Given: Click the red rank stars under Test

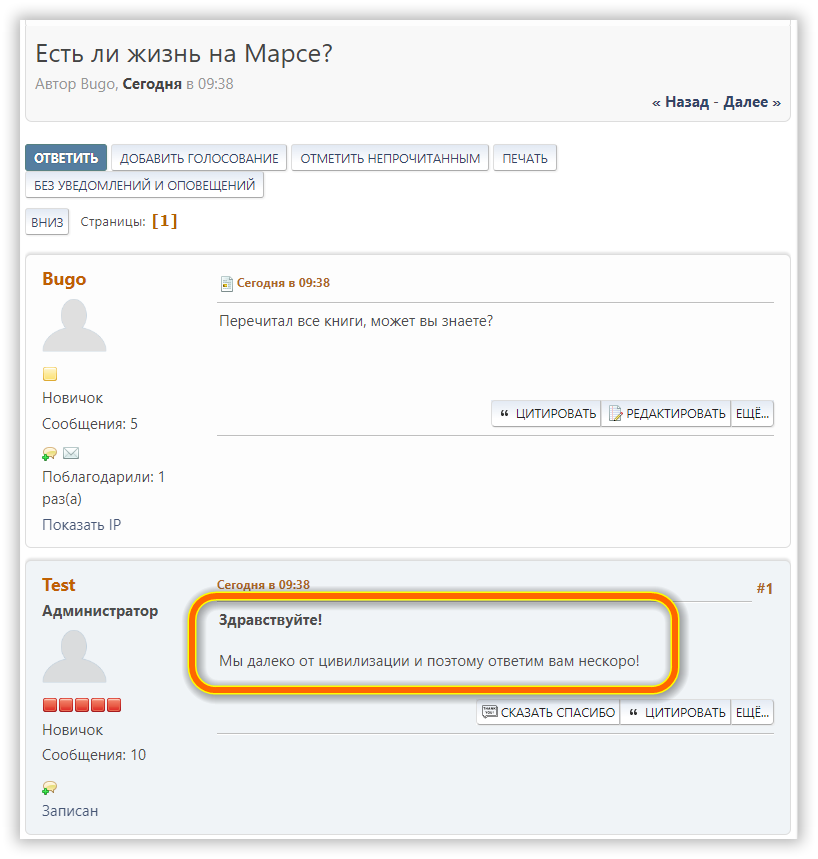Looking at the screenshot, I should pos(82,705).
